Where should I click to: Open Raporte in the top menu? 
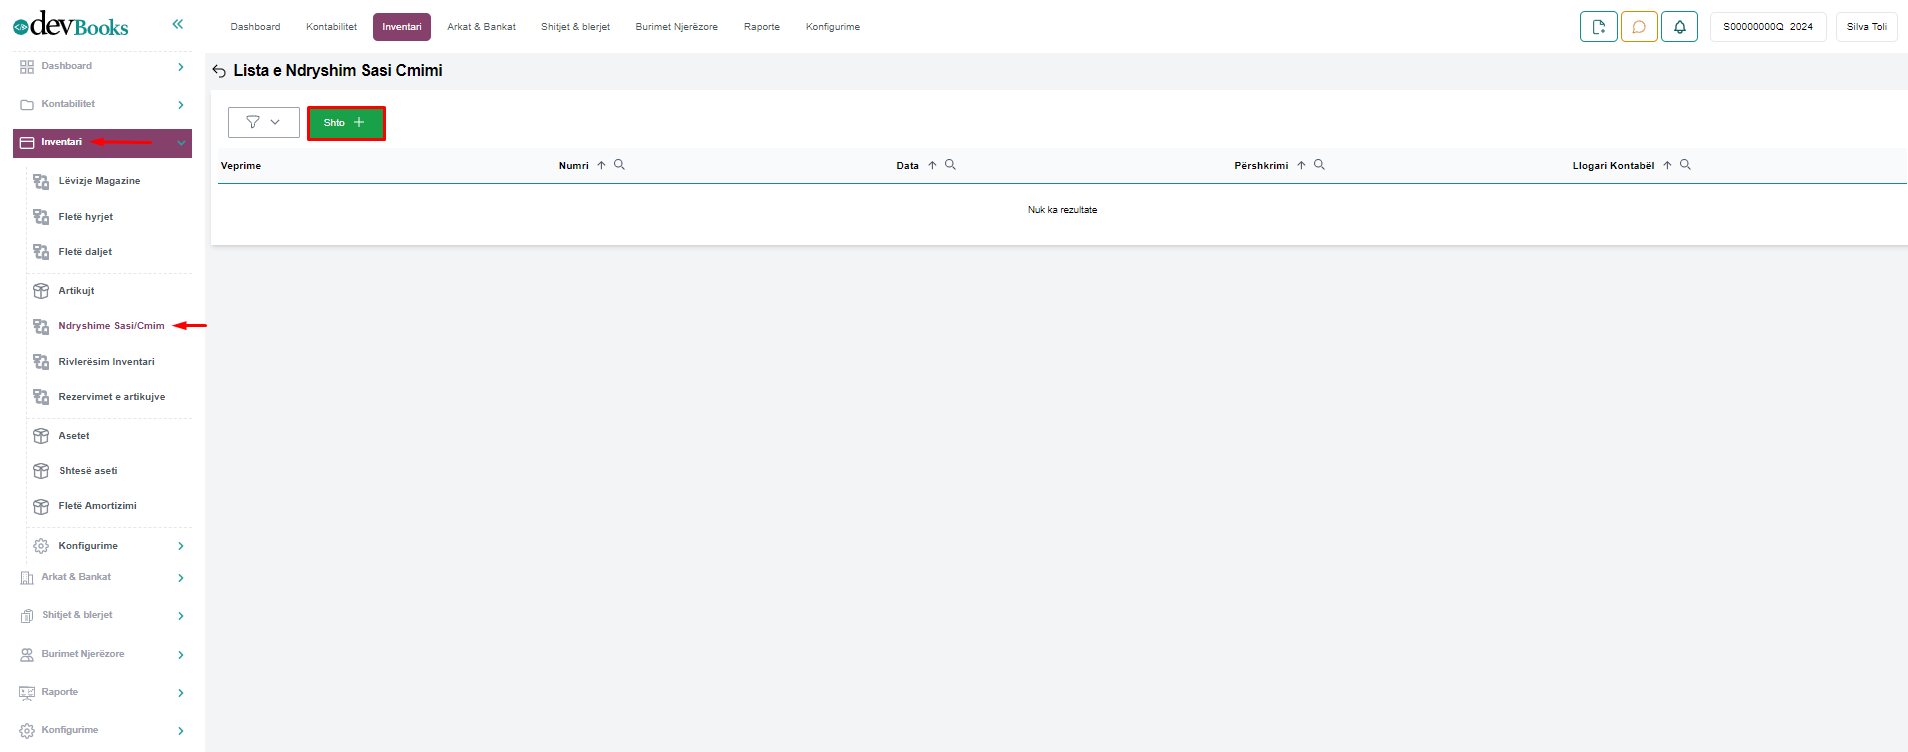click(x=761, y=27)
